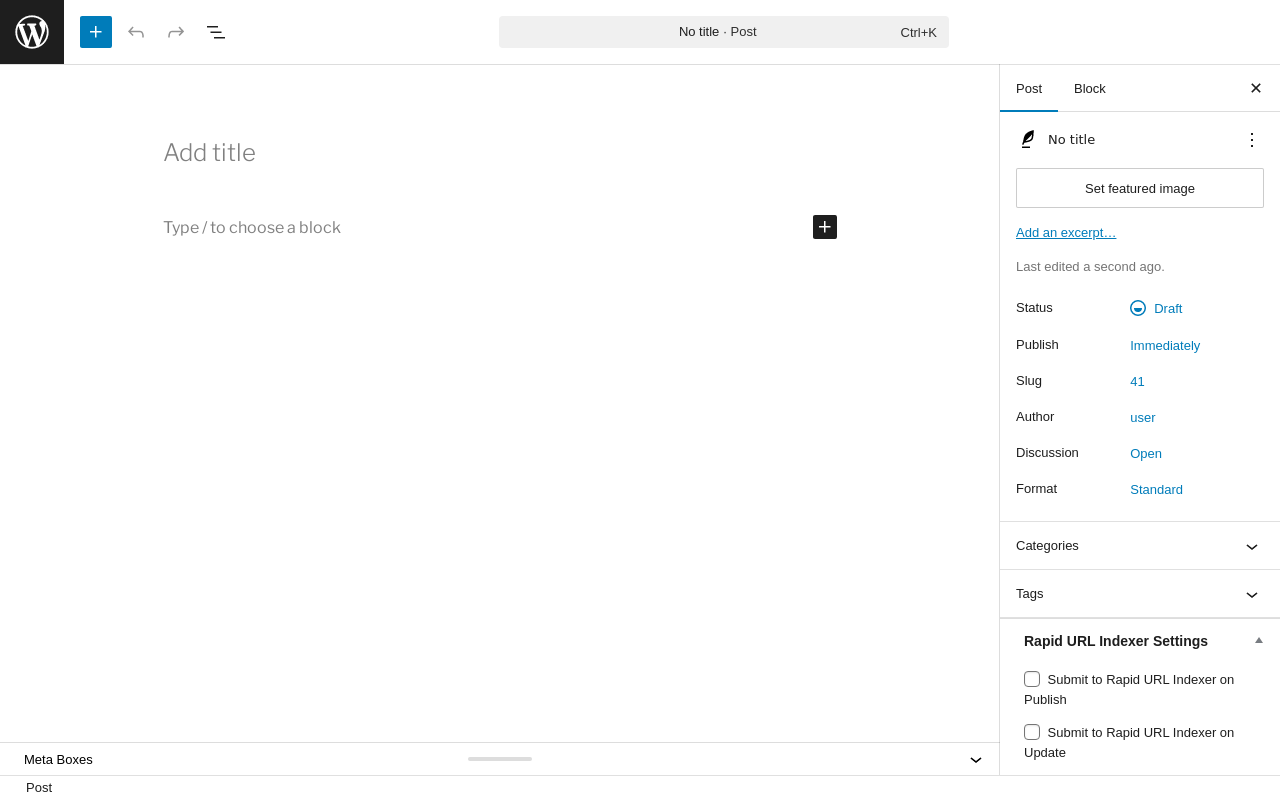Switch to the Block tab
This screenshot has height=800, width=1280.
coord(1090,88)
